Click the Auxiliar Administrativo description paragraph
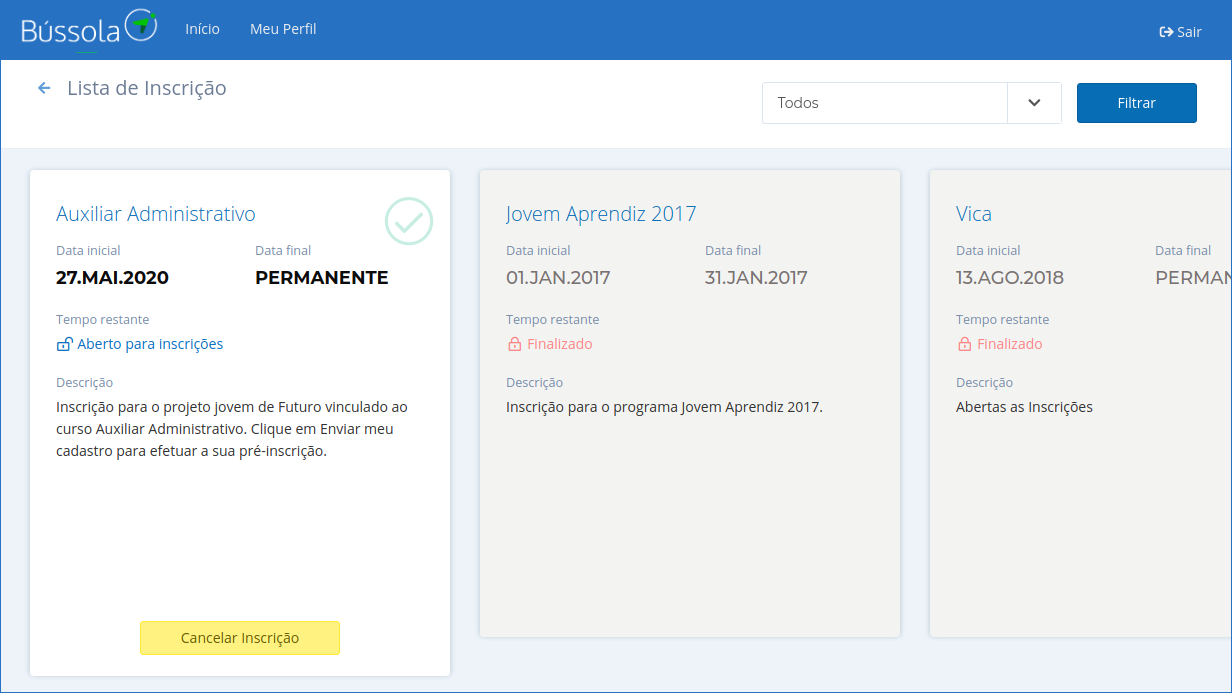The width and height of the screenshot is (1232, 693). [x=232, y=429]
